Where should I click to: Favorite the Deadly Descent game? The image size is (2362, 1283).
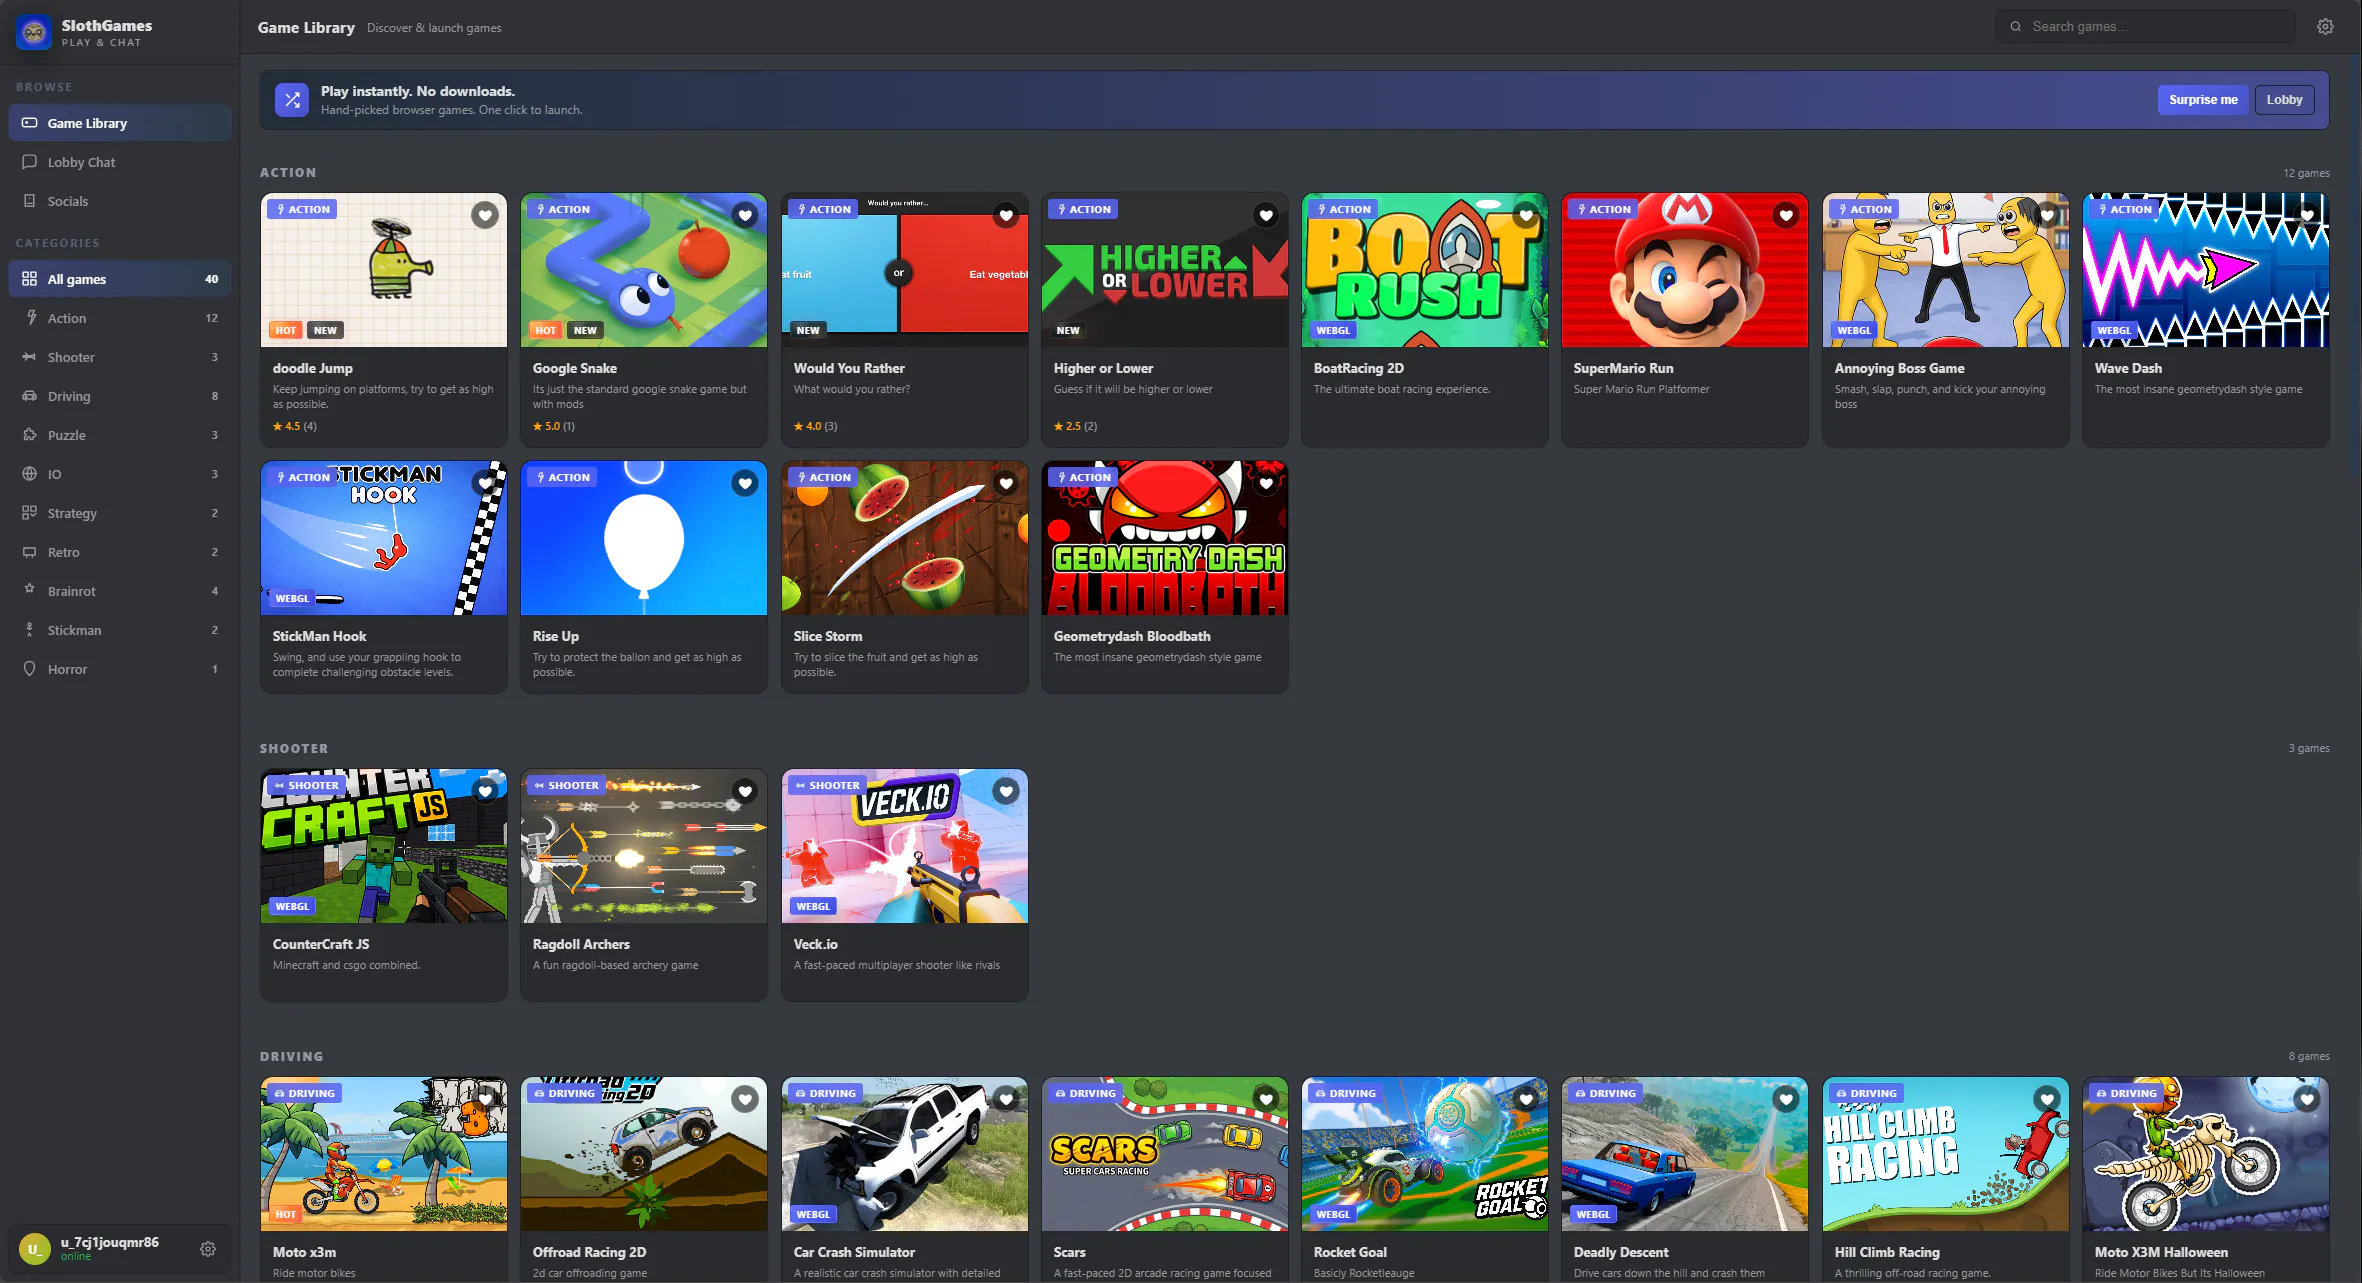(x=1786, y=1099)
